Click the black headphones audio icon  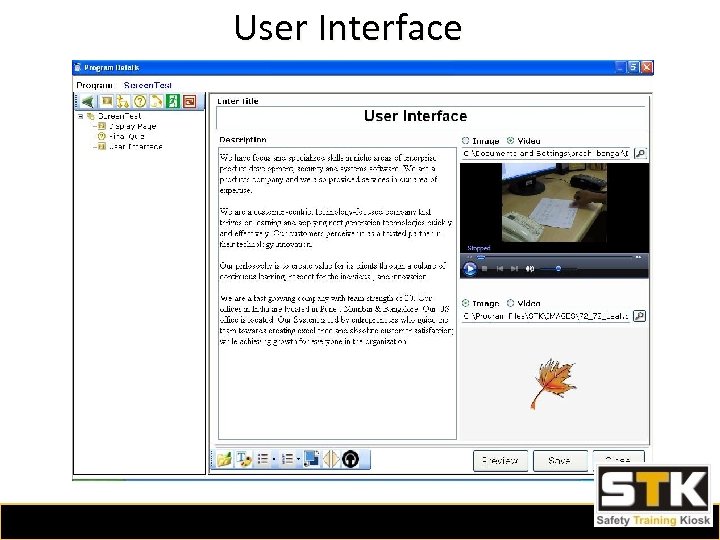coord(350,459)
